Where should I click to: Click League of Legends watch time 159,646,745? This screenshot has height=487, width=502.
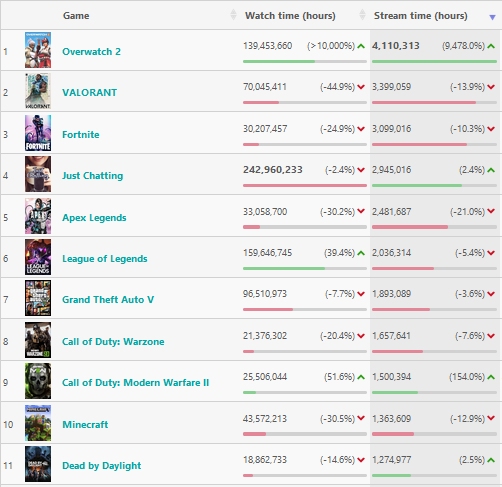tap(268, 253)
